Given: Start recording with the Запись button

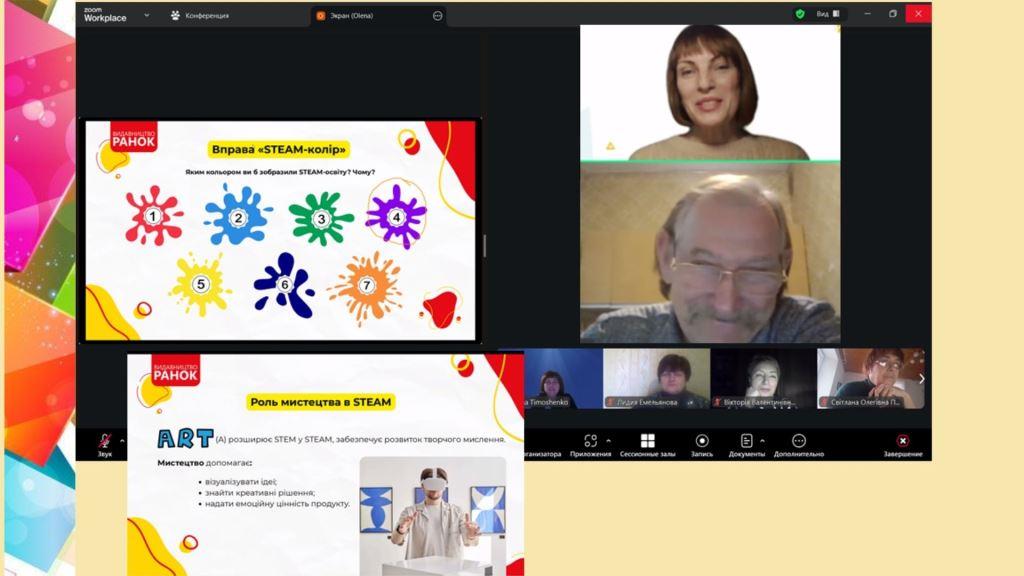Looking at the screenshot, I should click(702, 441).
